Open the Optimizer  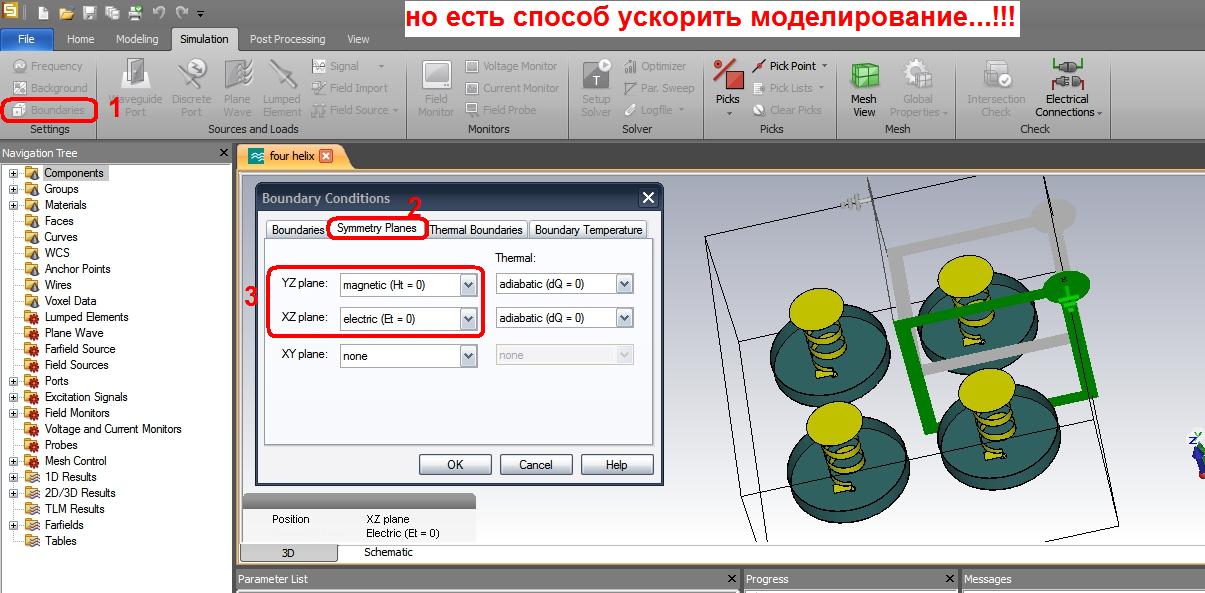coord(655,66)
